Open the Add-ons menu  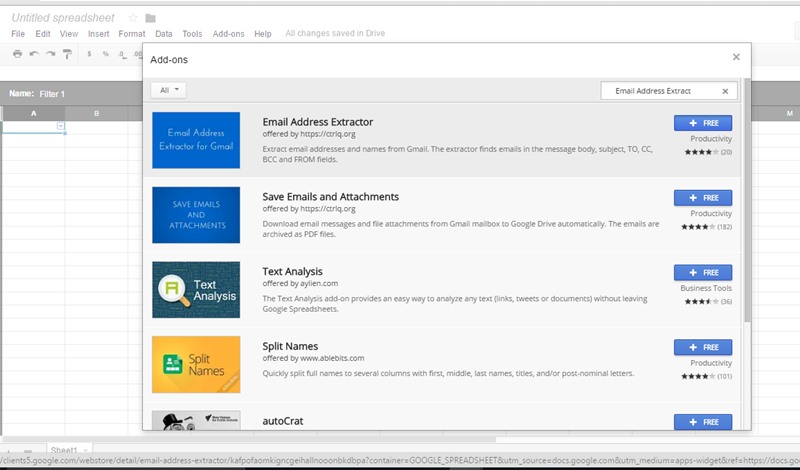228,34
